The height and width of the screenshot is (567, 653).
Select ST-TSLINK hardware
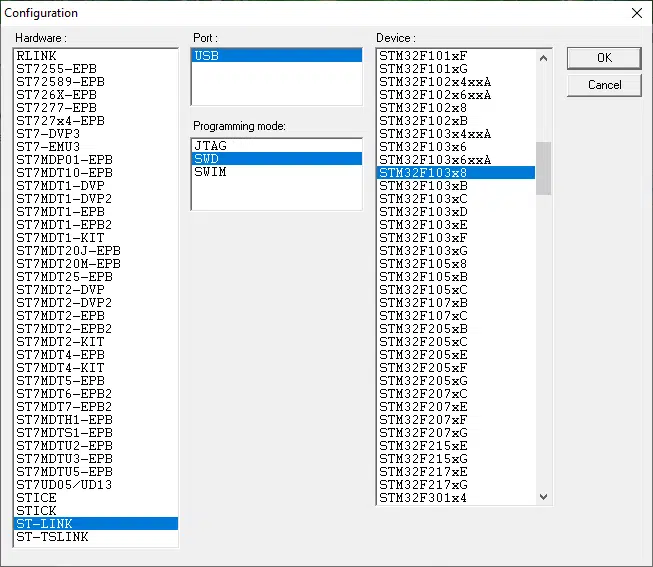pyautogui.click(x=96, y=537)
